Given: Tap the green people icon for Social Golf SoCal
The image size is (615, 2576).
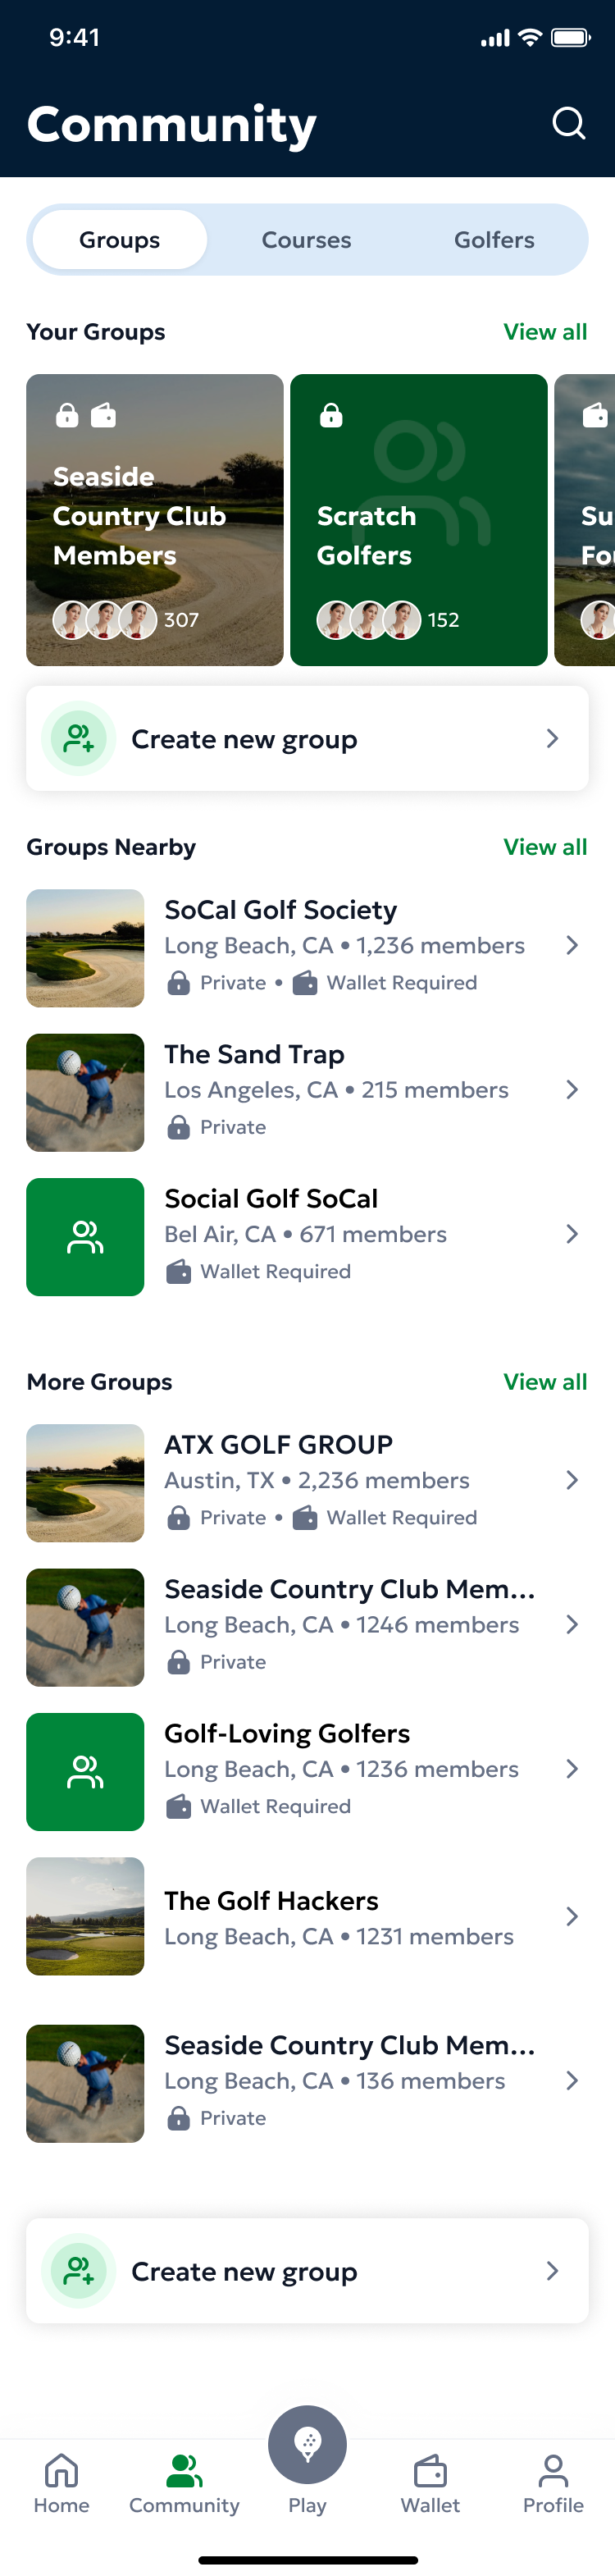Looking at the screenshot, I should (85, 1236).
